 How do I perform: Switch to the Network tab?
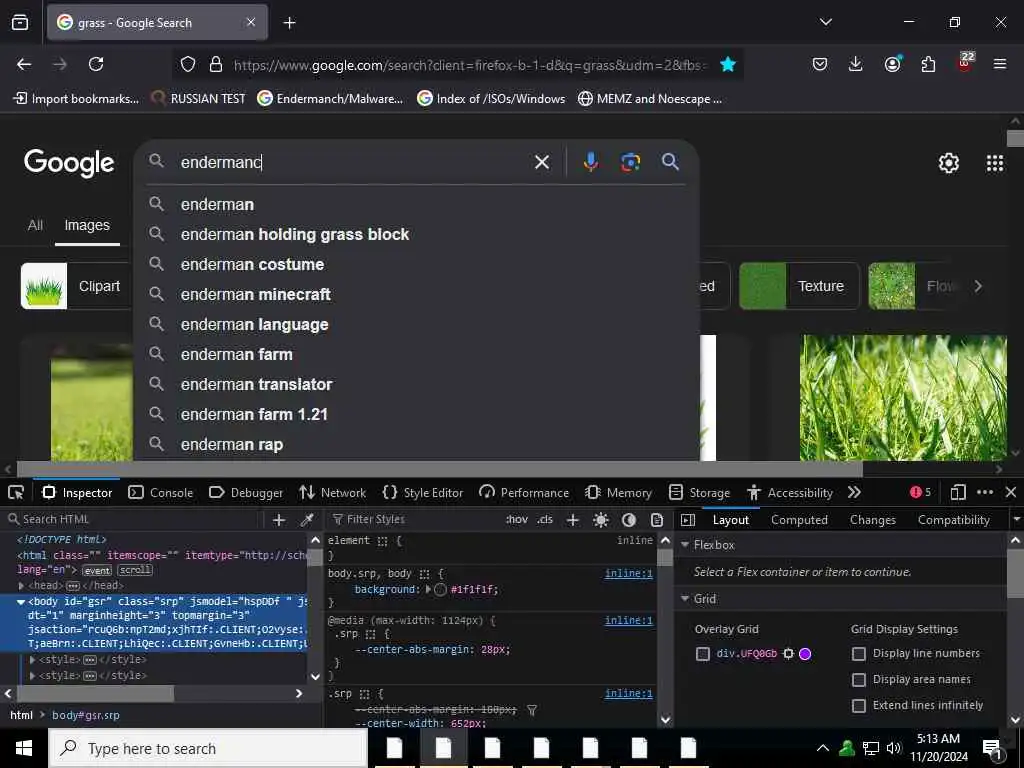click(x=332, y=493)
